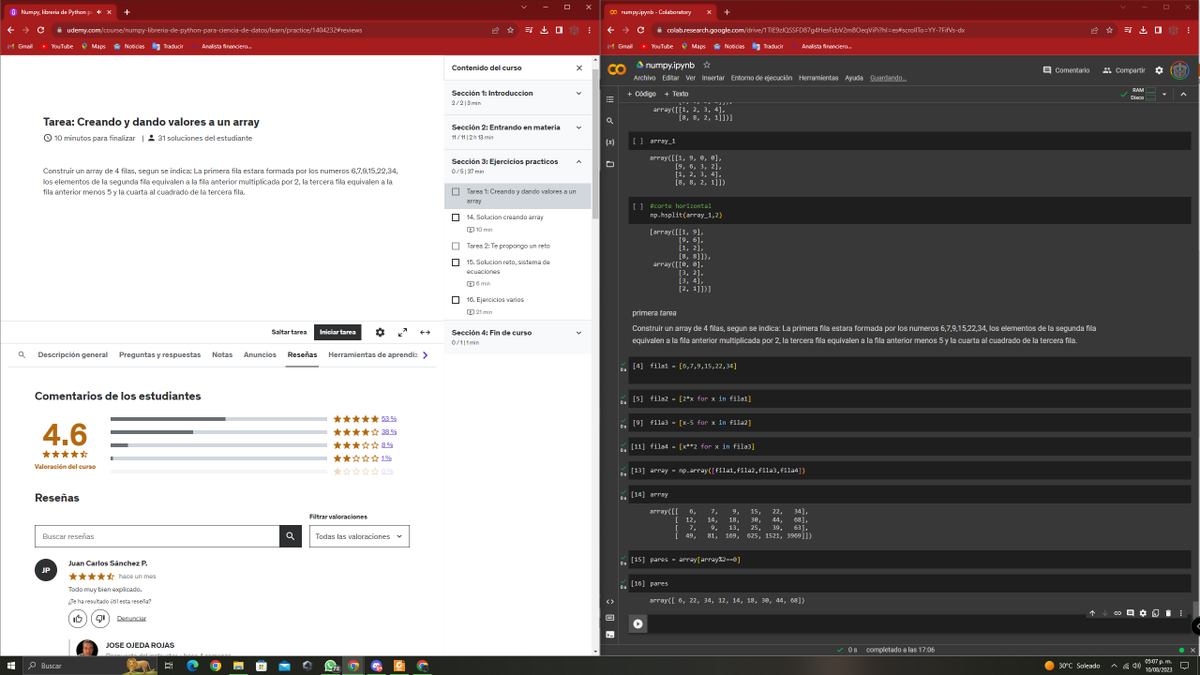
Task: Click Comentario button in Colab
Action: coord(1066,70)
